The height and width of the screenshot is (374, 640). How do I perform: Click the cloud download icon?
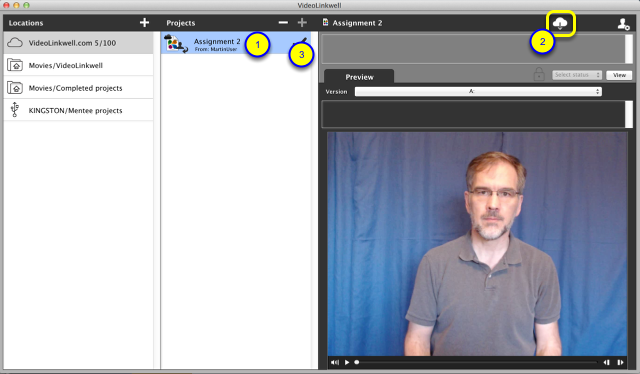tap(560, 24)
